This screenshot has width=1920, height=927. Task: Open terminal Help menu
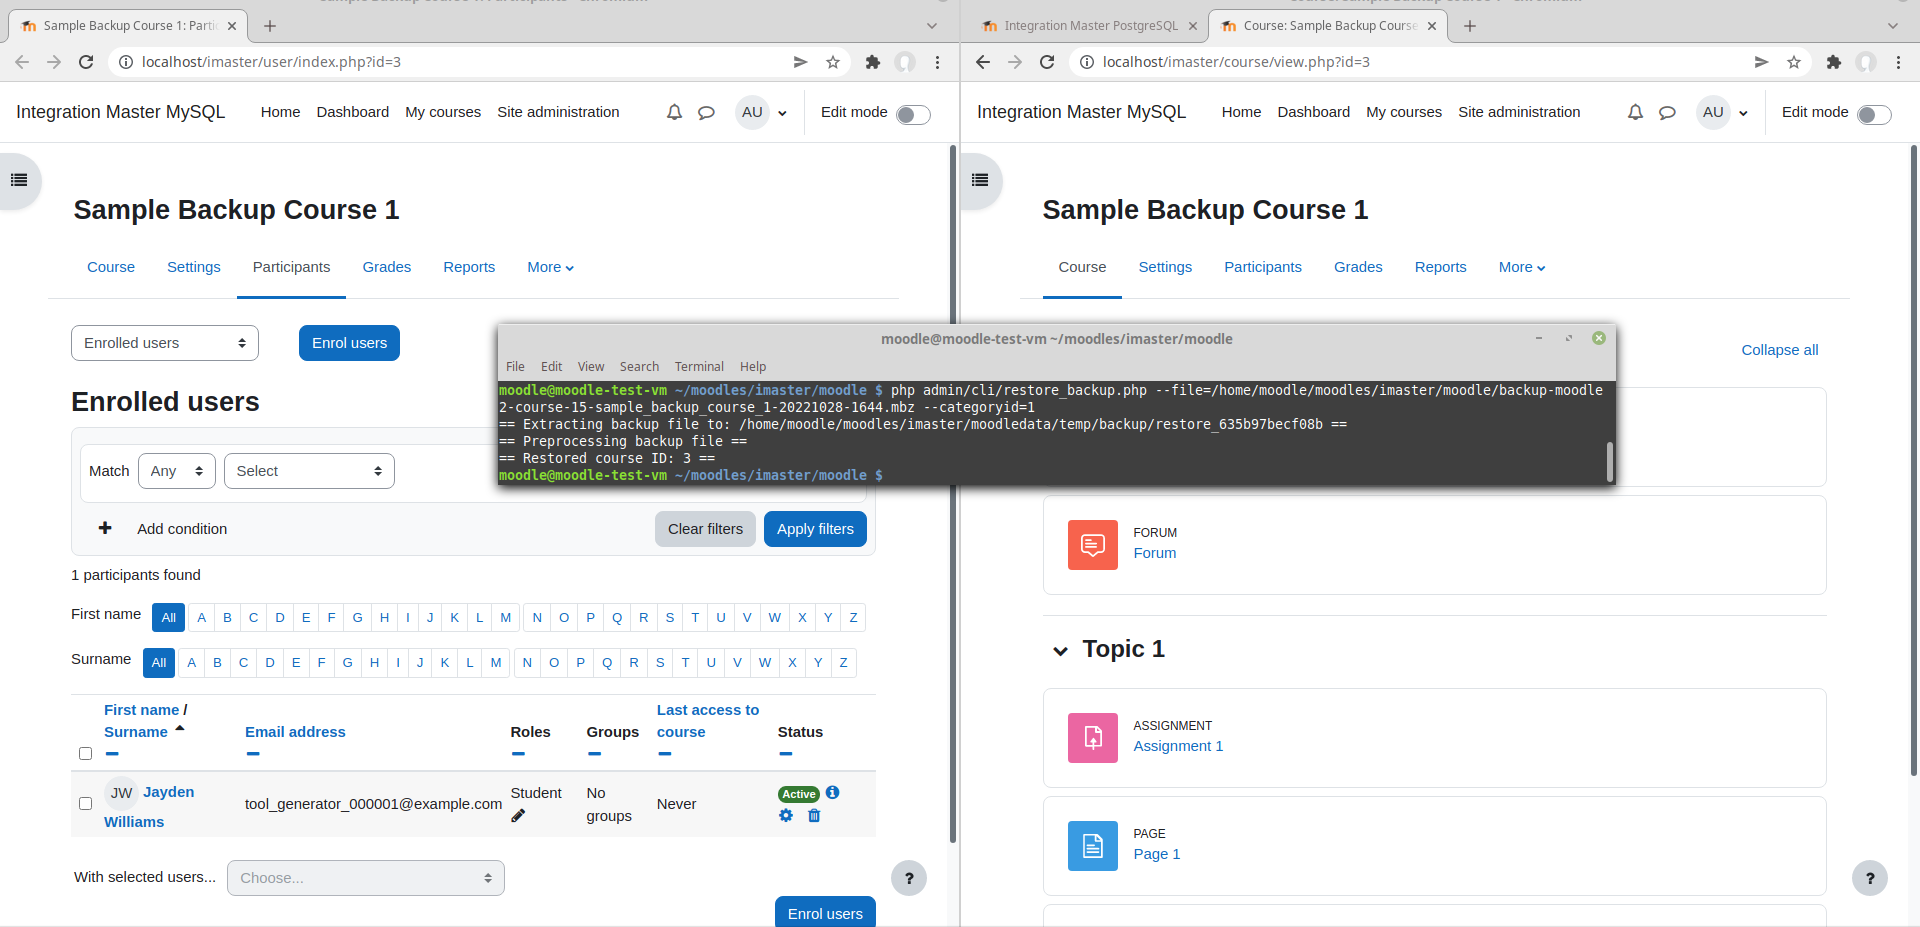(x=753, y=367)
